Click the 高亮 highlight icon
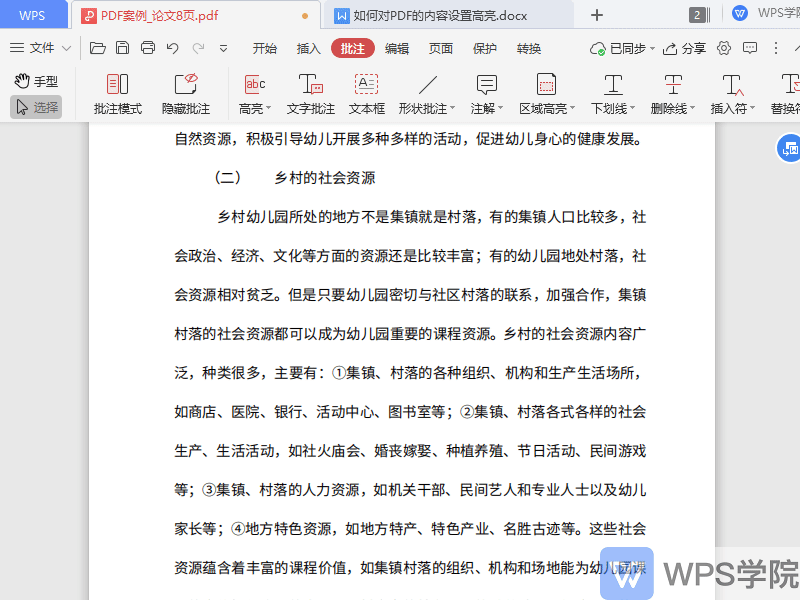This screenshot has width=800, height=600. [x=255, y=84]
